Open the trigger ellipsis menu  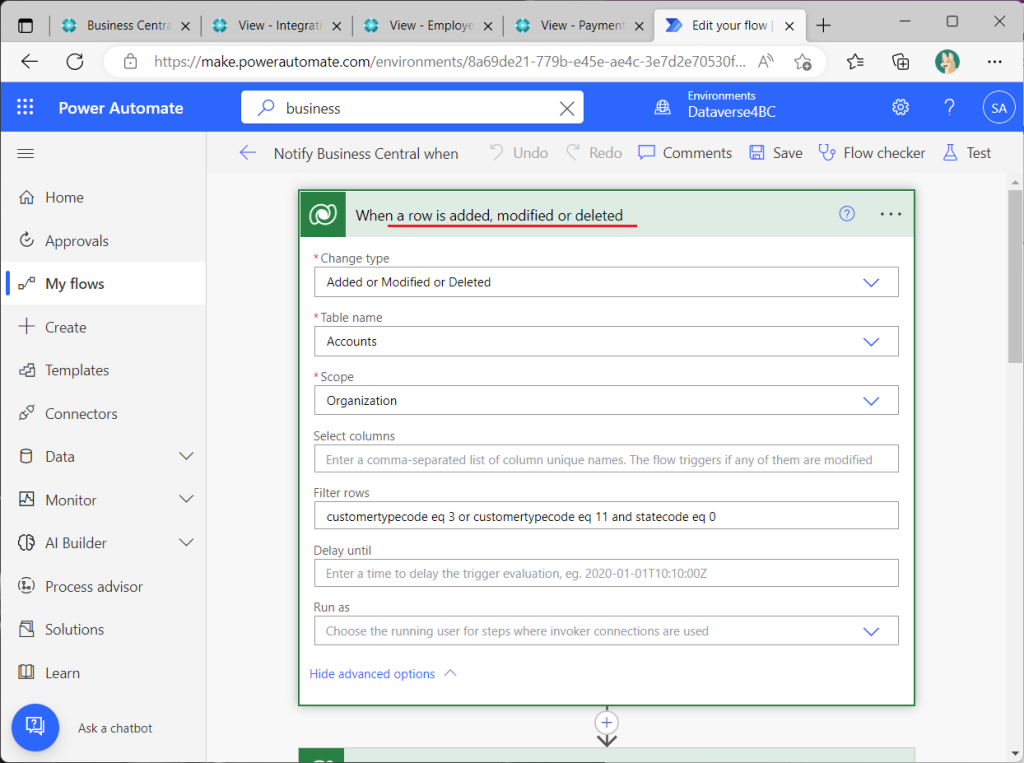[x=891, y=214]
